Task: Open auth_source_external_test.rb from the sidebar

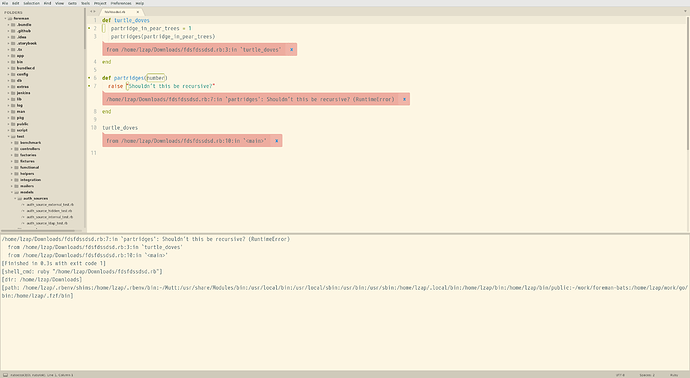Action: click(x=50, y=205)
